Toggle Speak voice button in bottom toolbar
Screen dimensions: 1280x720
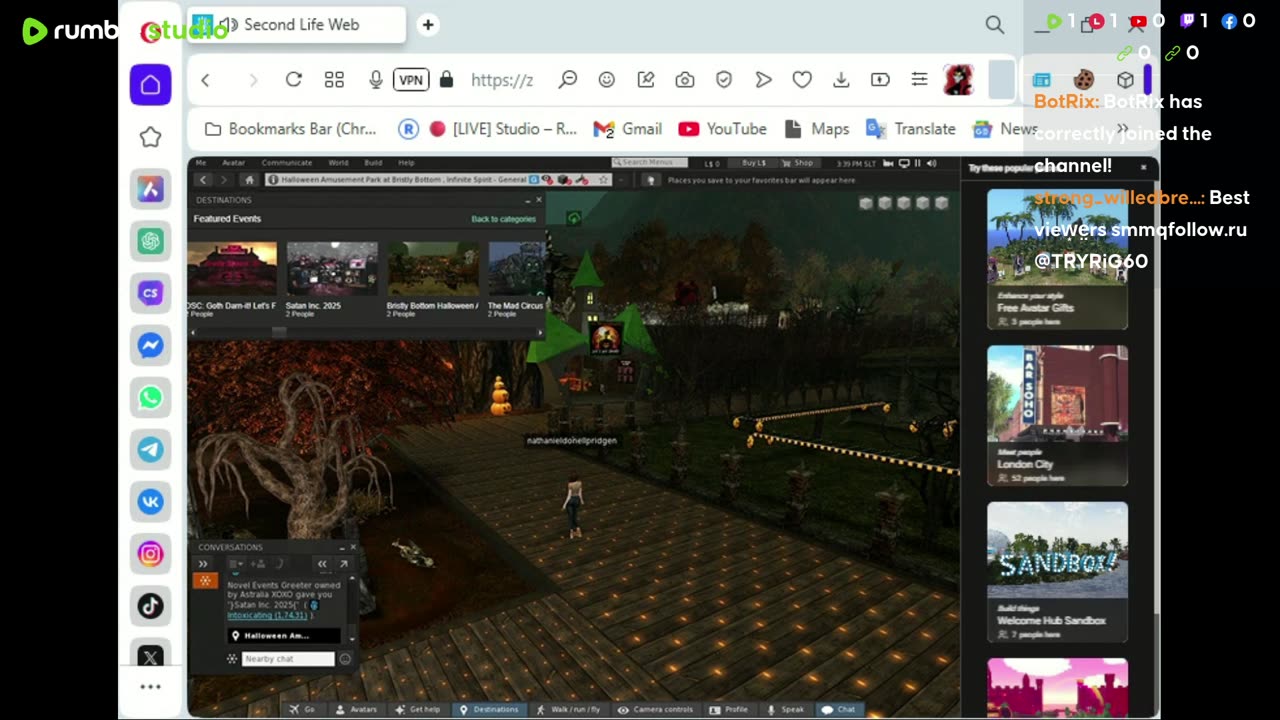[786, 709]
